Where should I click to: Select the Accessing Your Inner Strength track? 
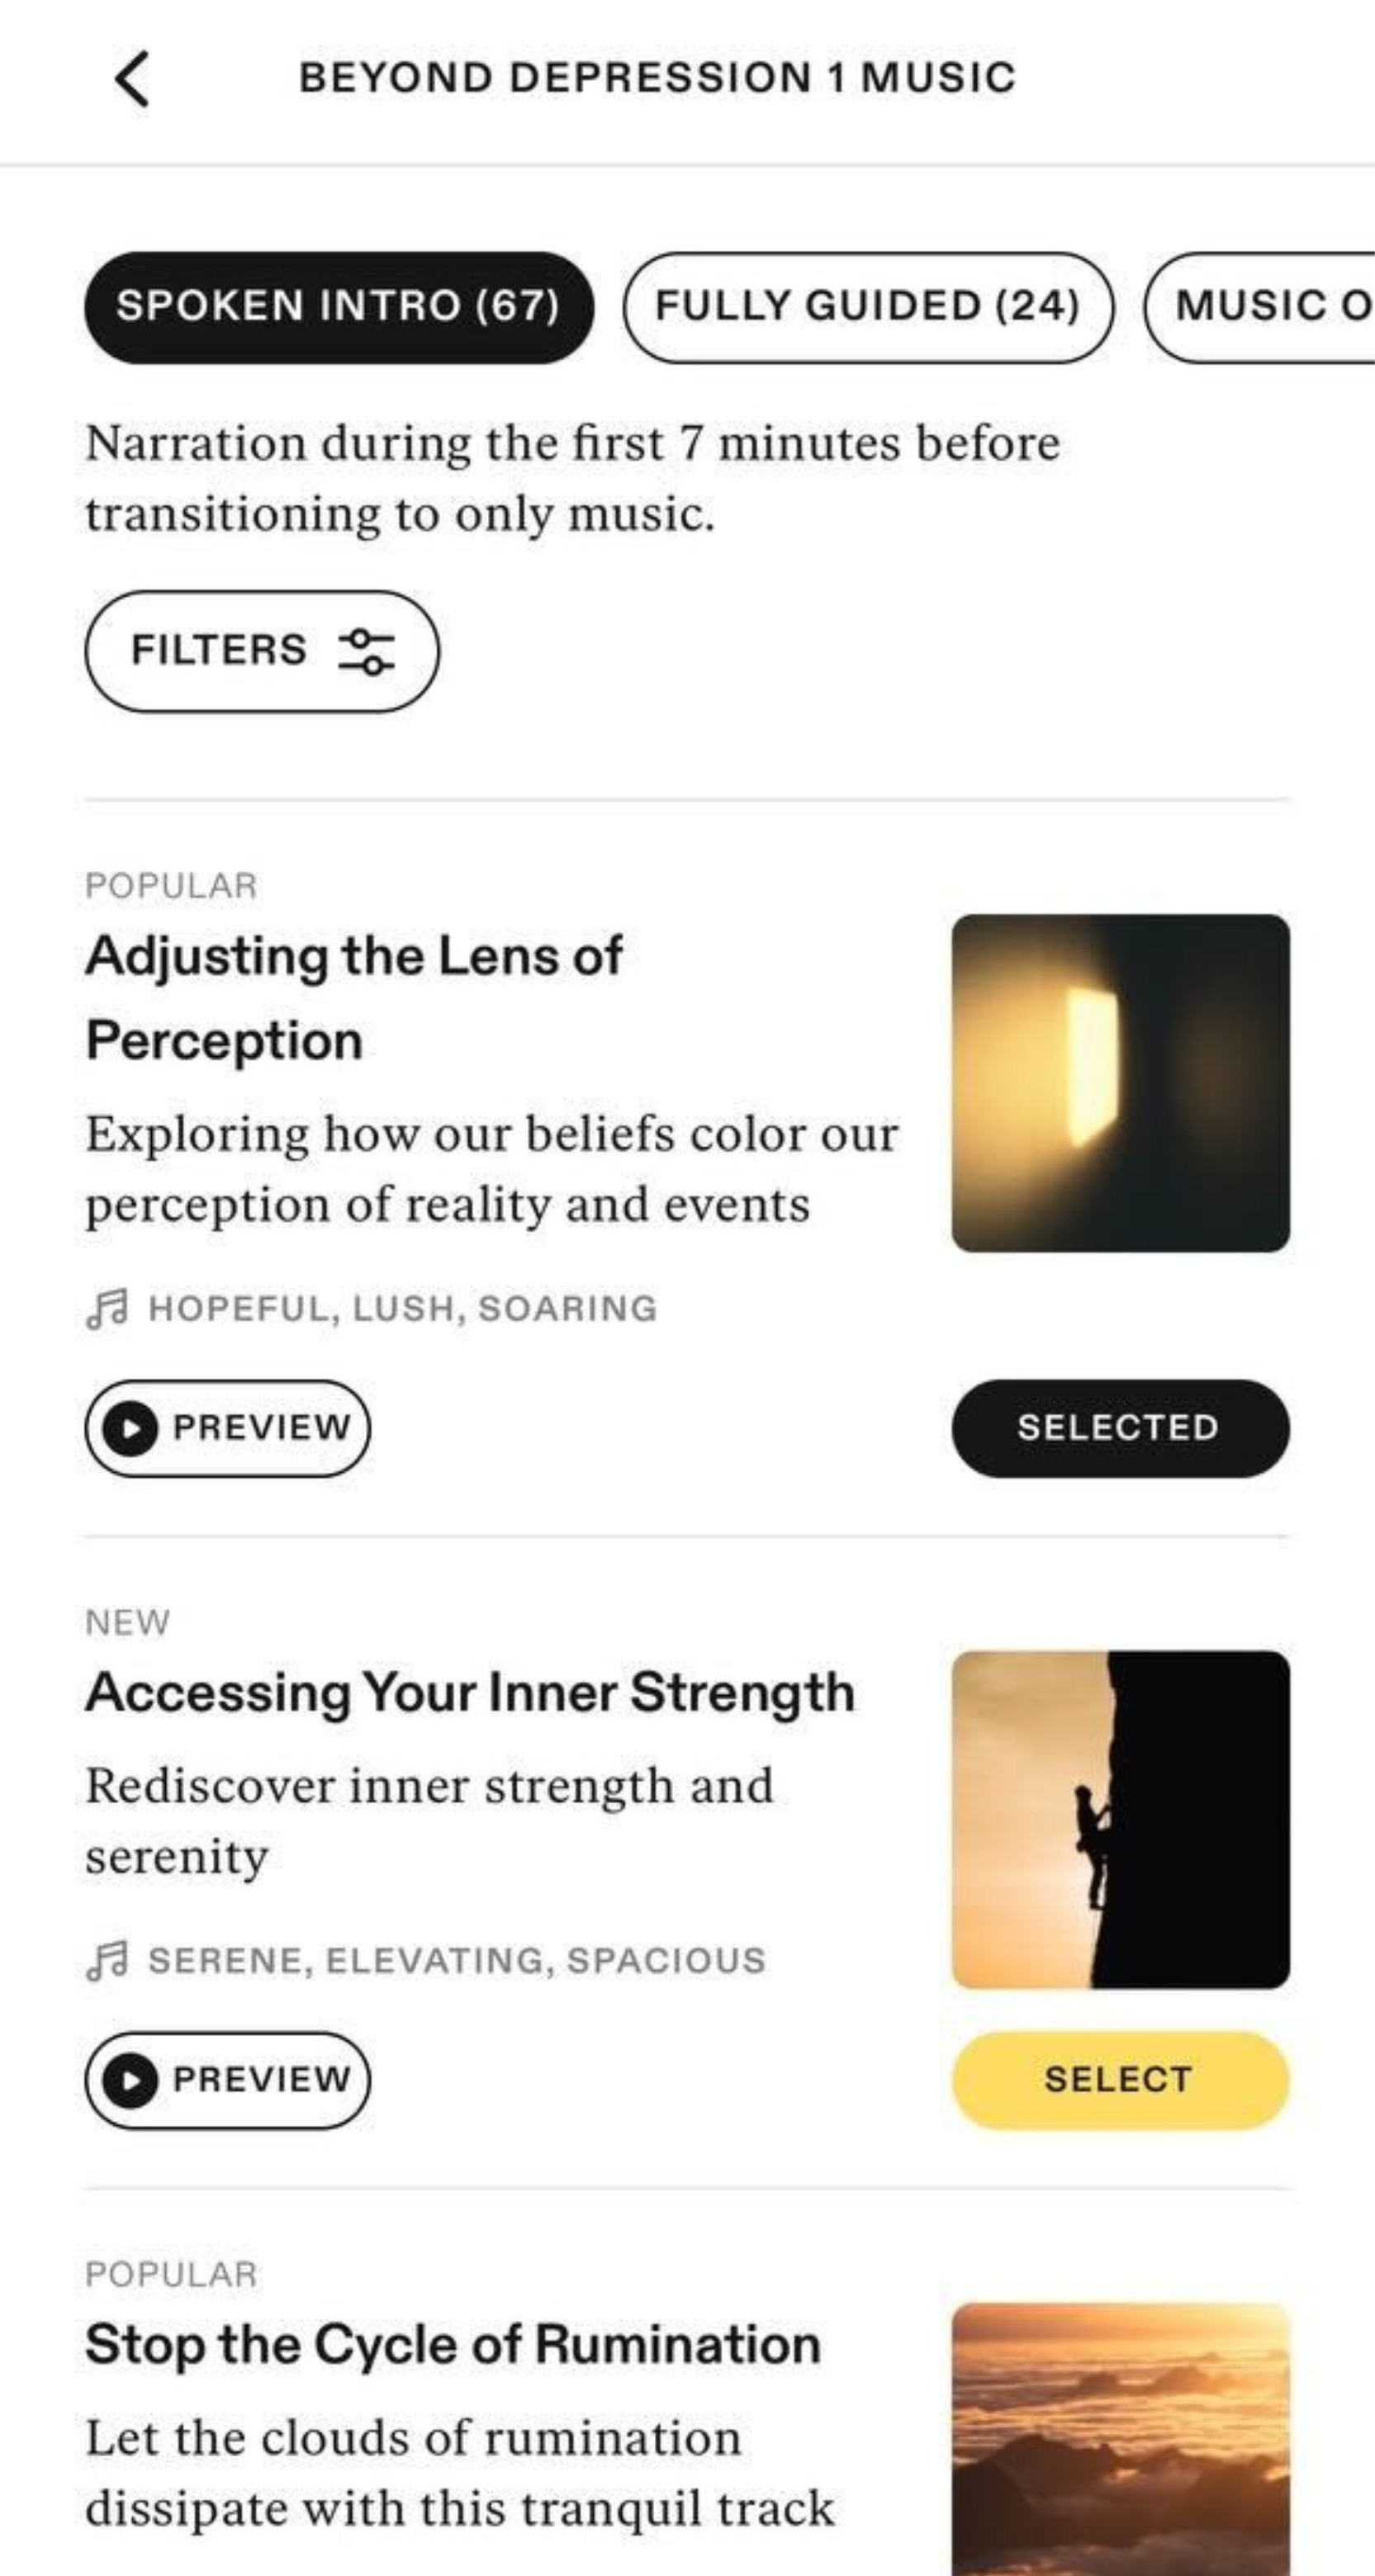1120,2080
